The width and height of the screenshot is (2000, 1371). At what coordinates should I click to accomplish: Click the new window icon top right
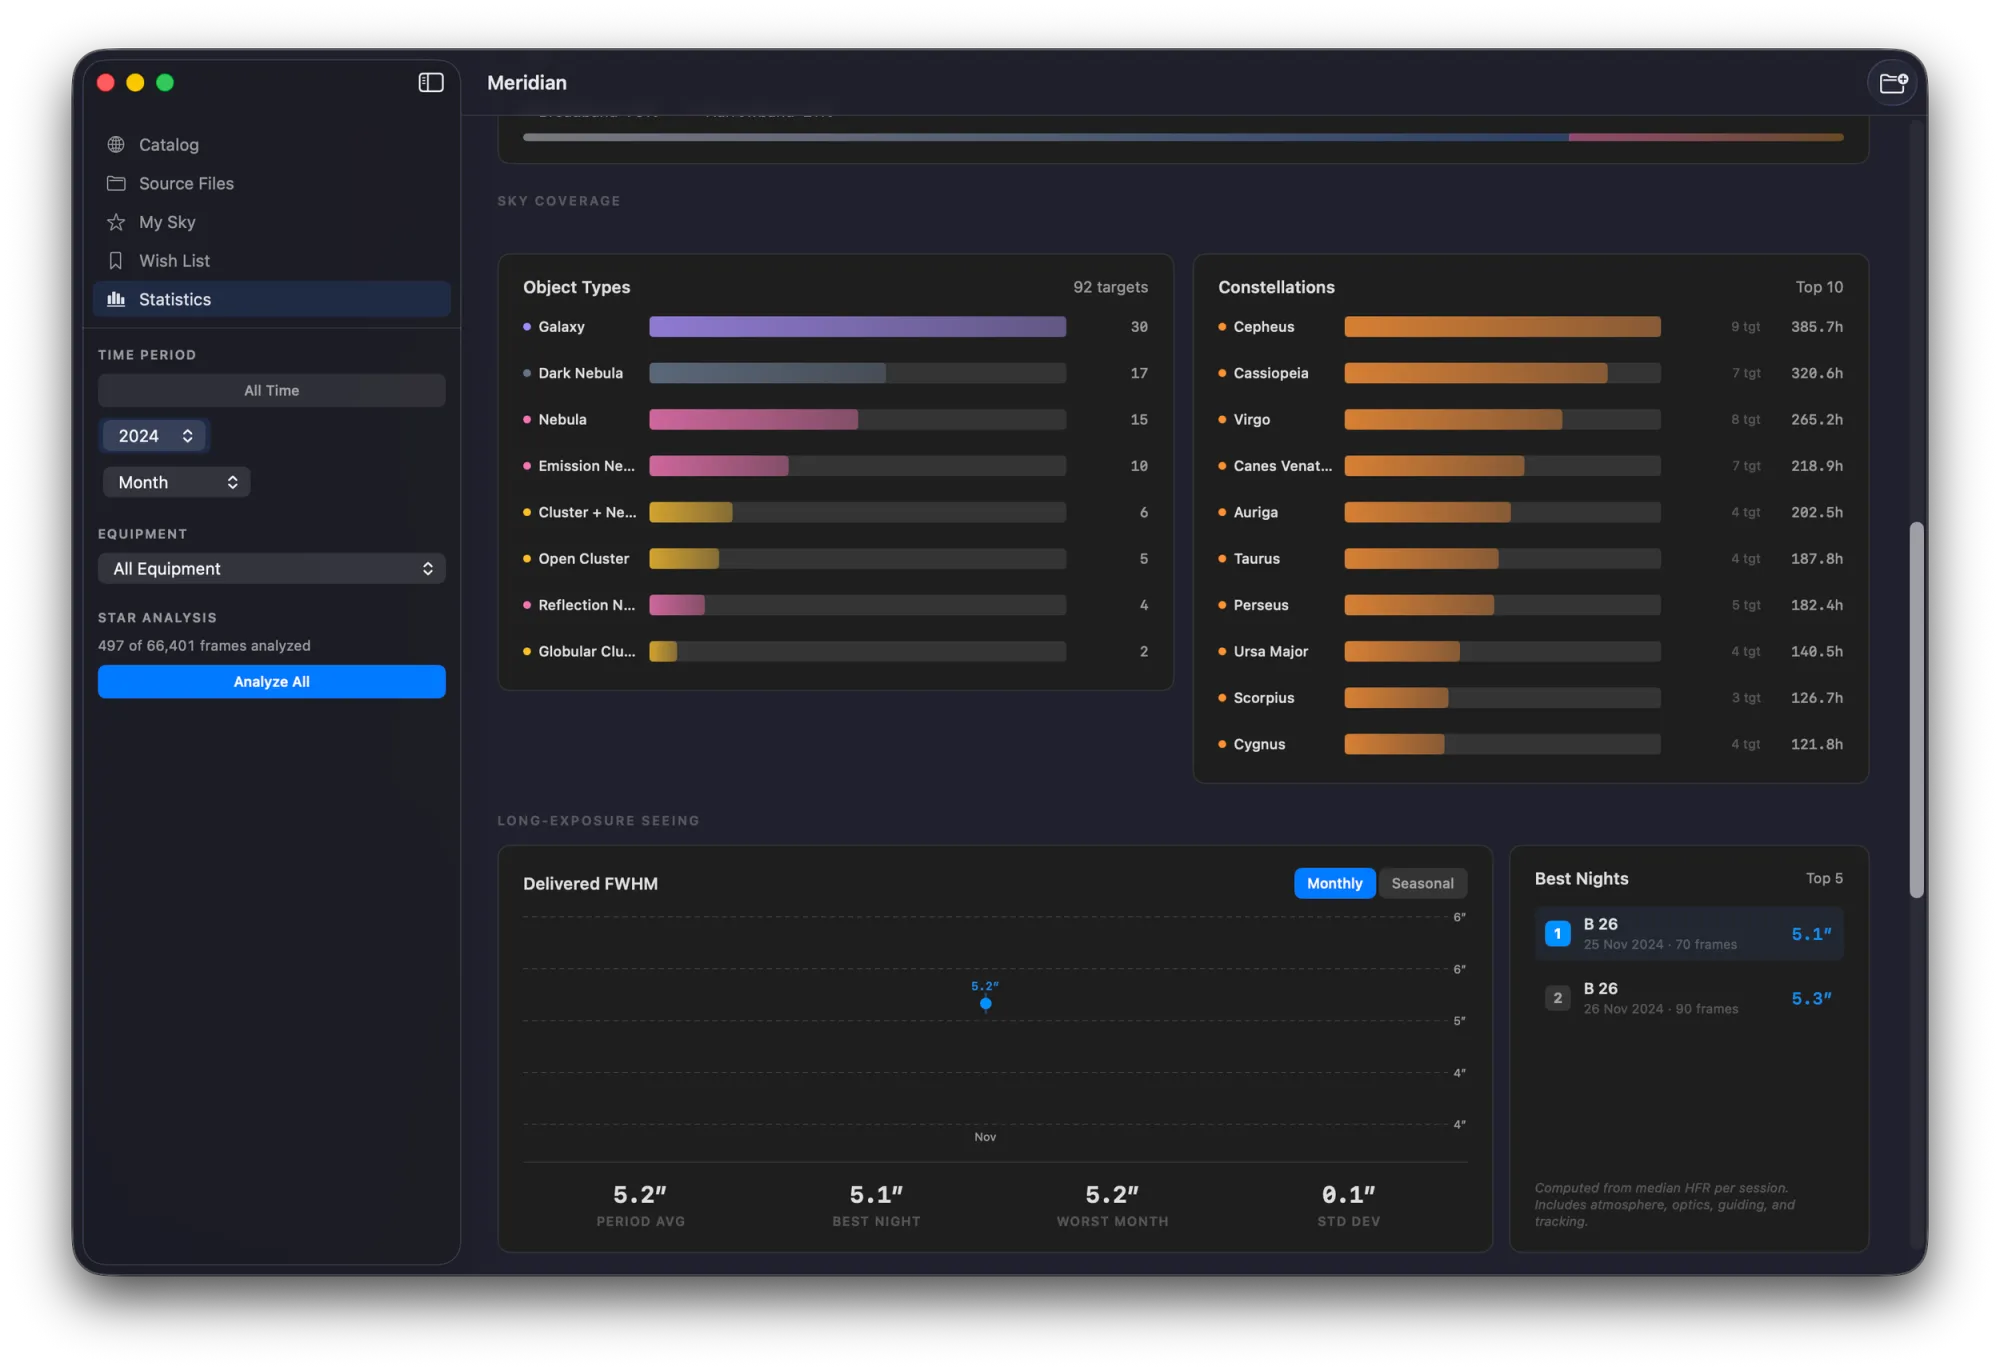coord(1892,82)
